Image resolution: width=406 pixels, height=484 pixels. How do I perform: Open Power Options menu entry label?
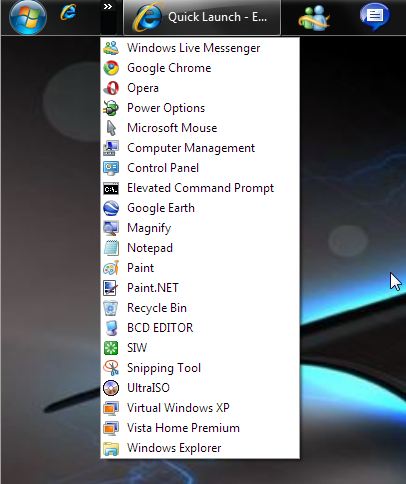(x=166, y=108)
